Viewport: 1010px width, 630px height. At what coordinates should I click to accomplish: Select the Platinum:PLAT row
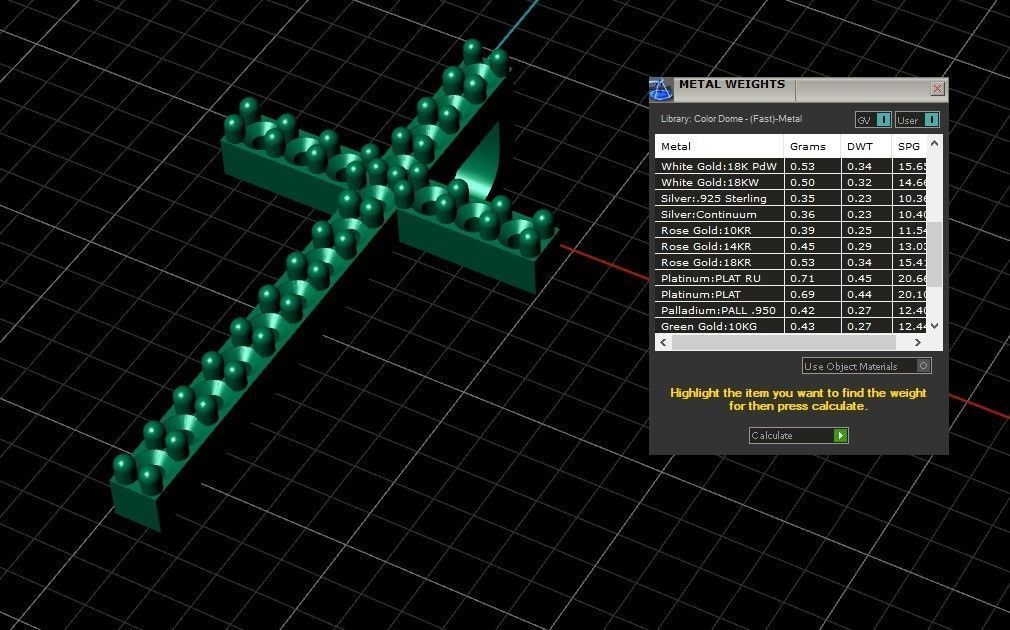(x=790, y=294)
